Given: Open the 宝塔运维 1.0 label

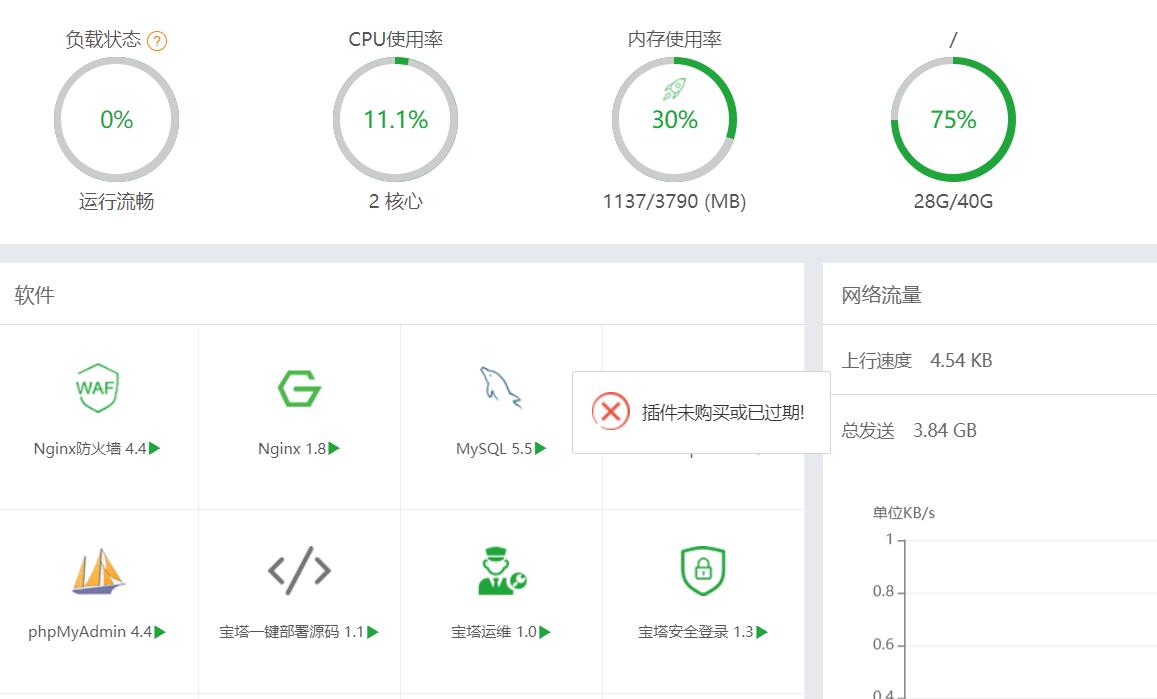Looking at the screenshot, I should point(494,633).
